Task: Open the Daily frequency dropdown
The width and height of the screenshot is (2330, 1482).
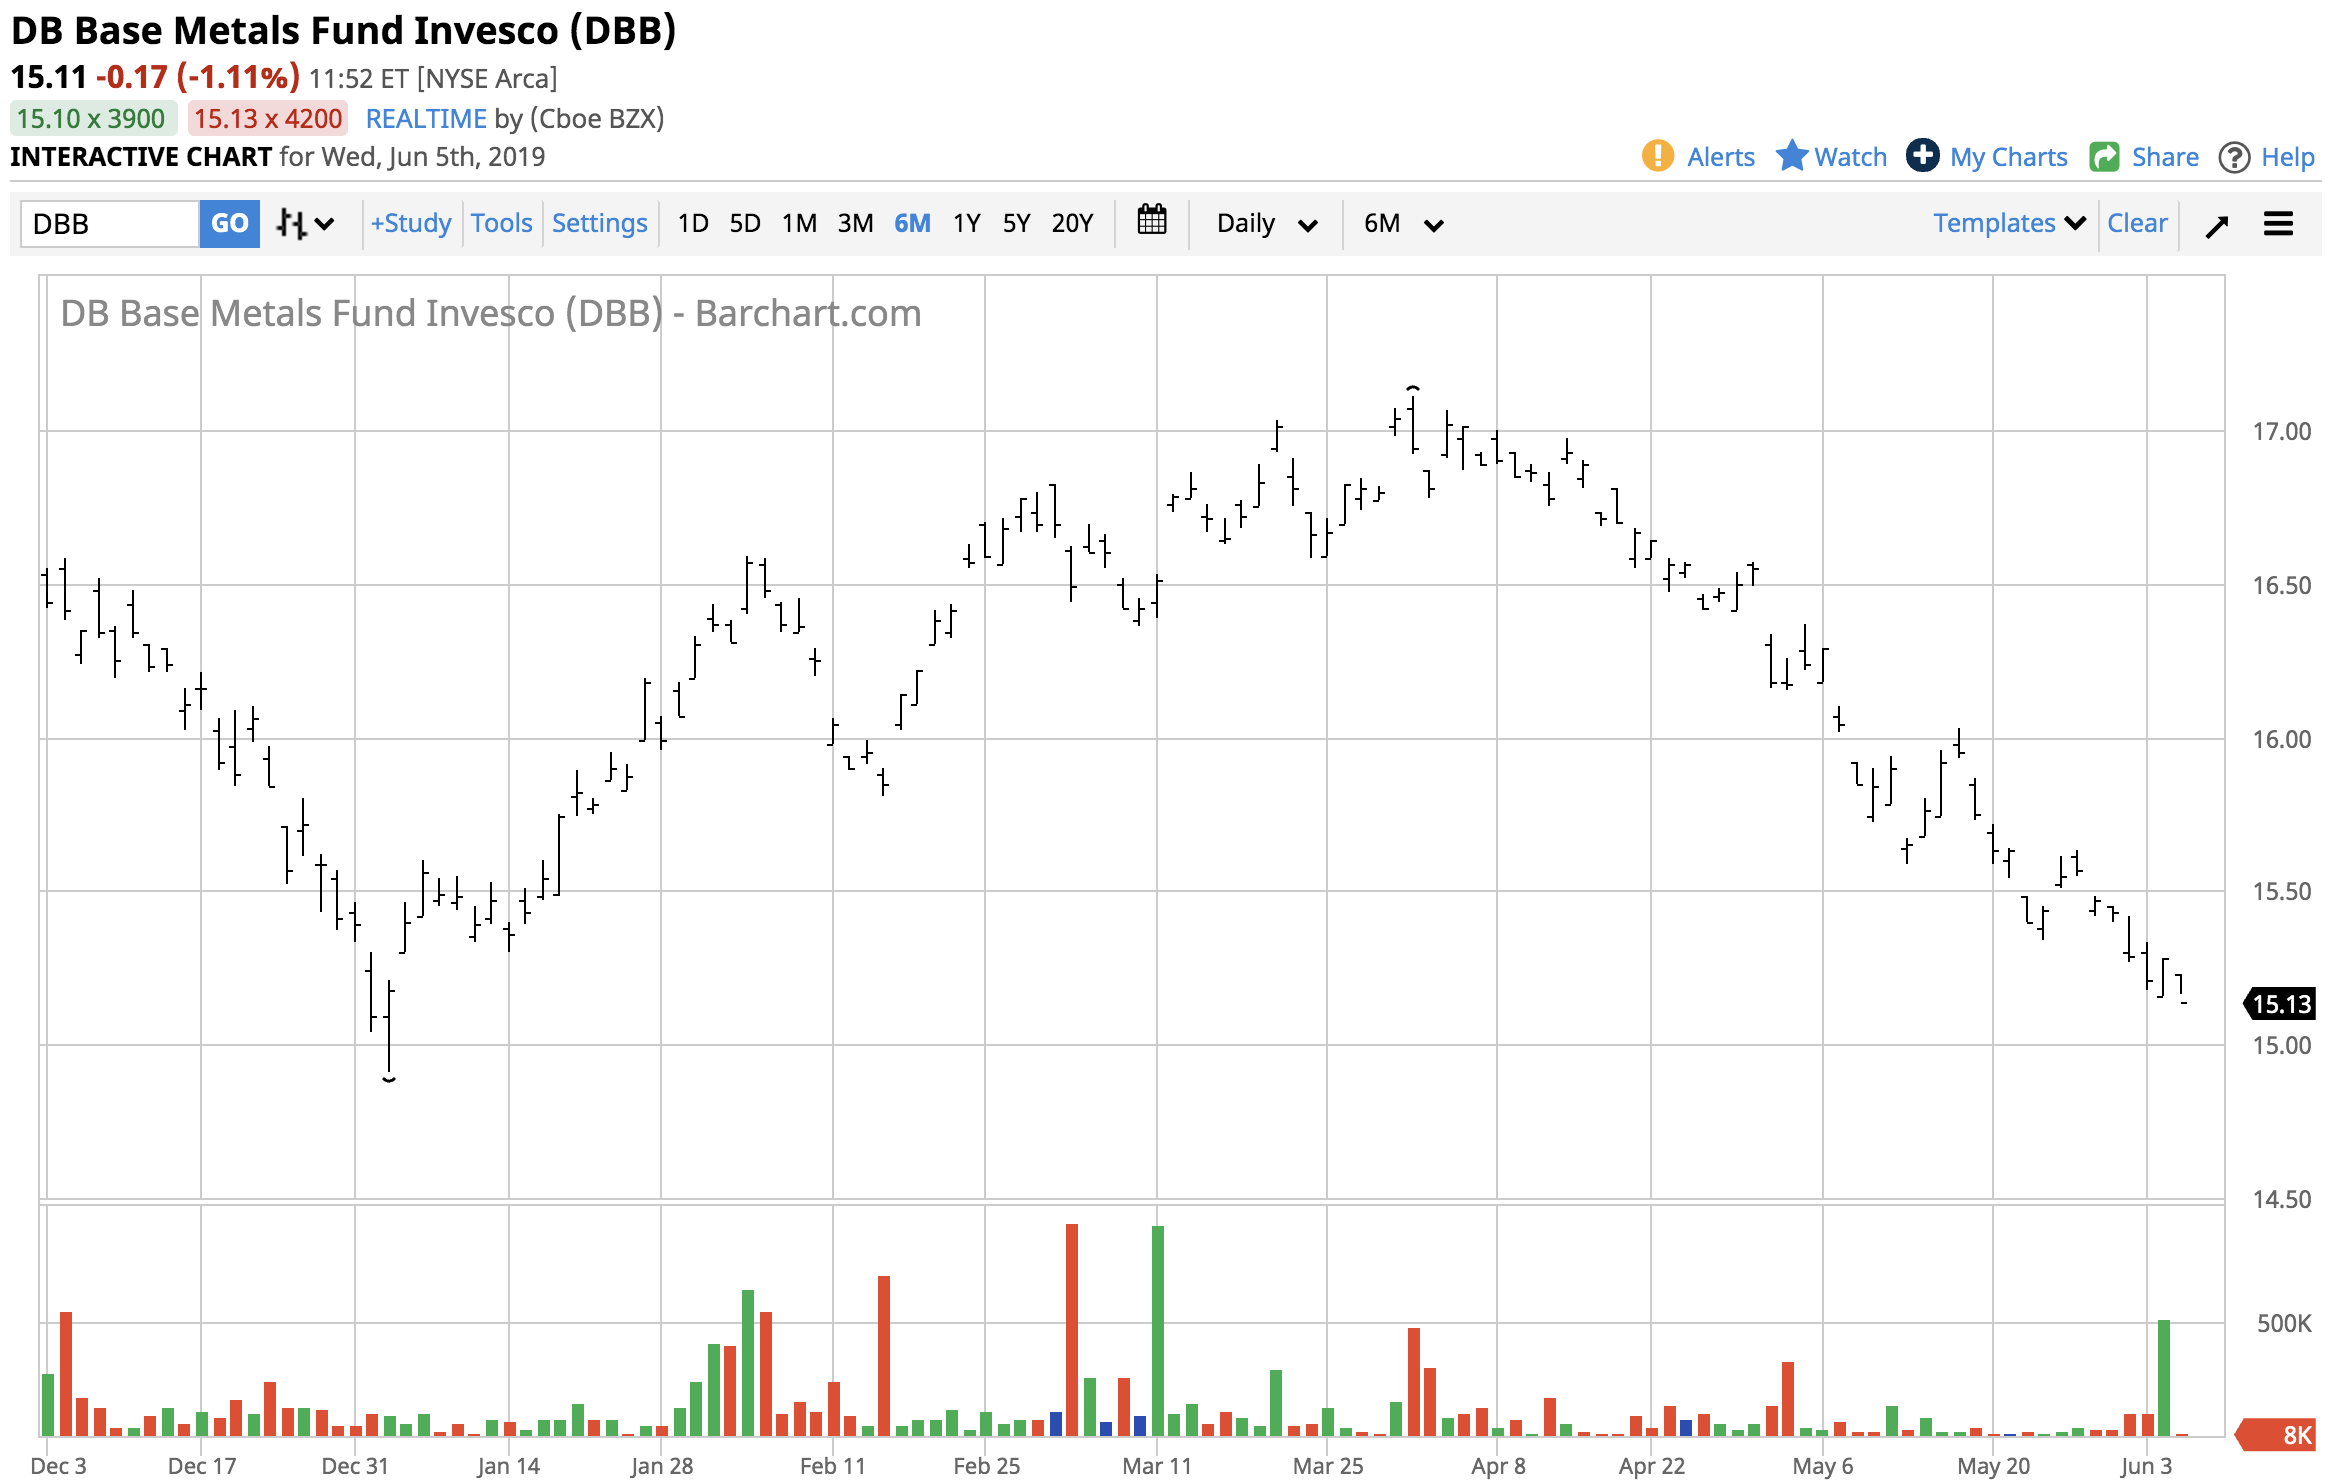Action: (1265, 224)
